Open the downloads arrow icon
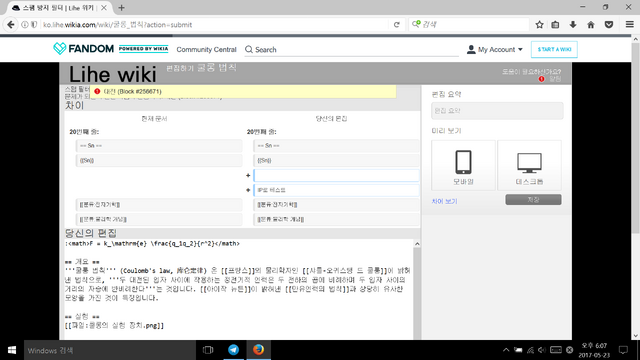This screenshot has height=360, width=640. 573,24
